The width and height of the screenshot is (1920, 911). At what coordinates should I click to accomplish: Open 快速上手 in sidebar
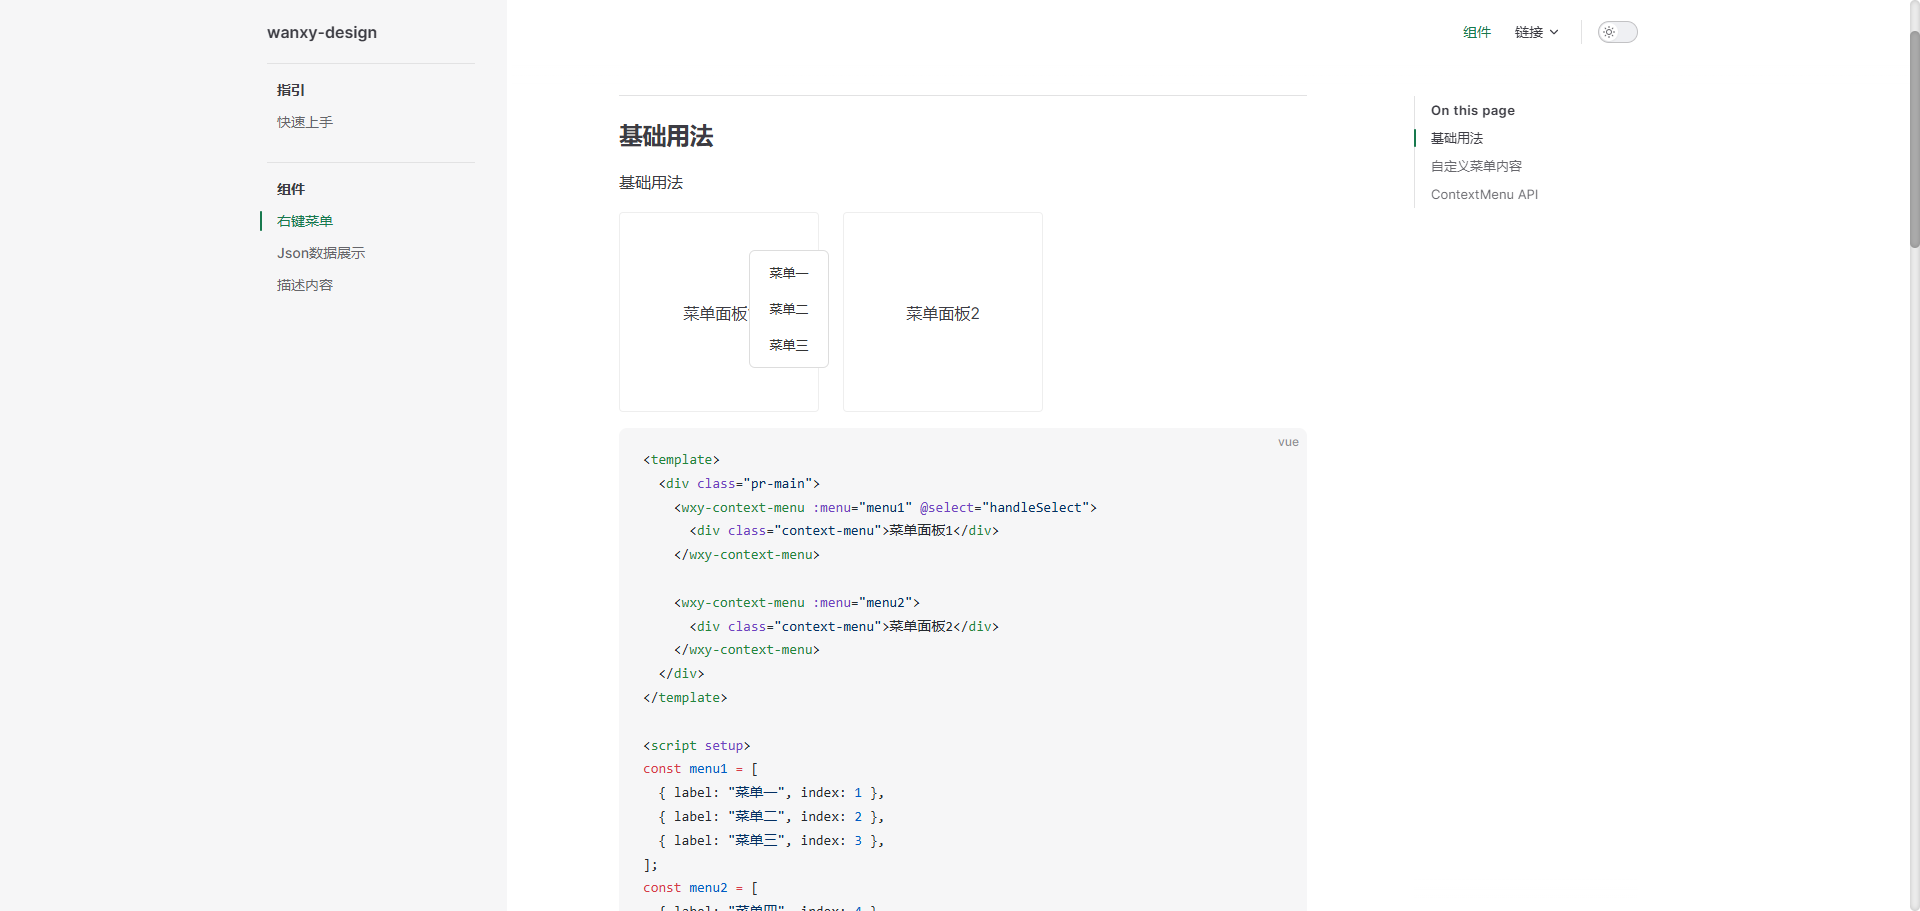pyautogui.click(x=305, y=122)
